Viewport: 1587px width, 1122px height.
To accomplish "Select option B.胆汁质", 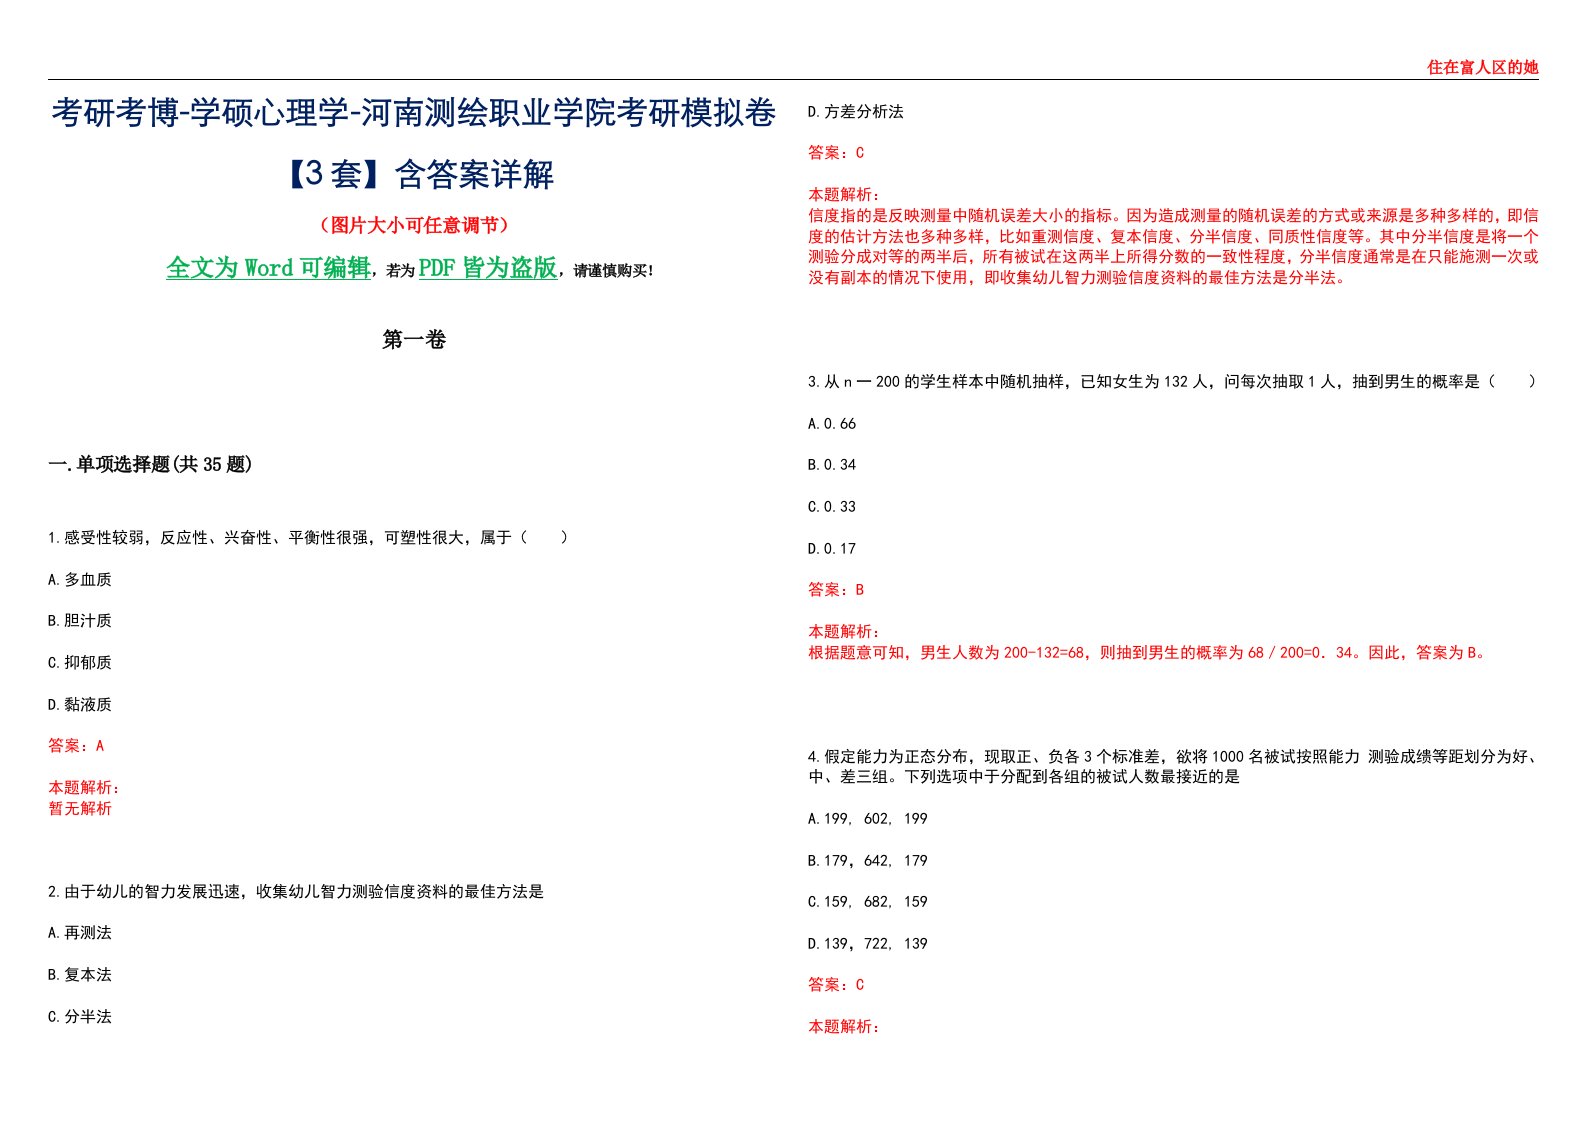I will coord(80,621).
